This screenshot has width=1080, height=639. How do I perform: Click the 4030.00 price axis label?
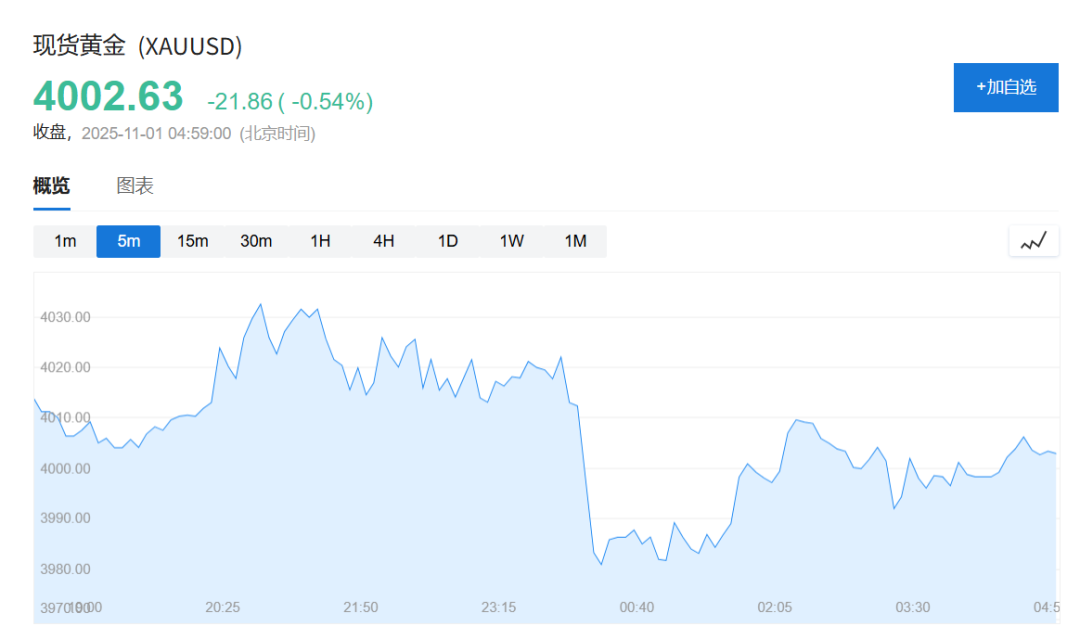click(x=68, y=317)
